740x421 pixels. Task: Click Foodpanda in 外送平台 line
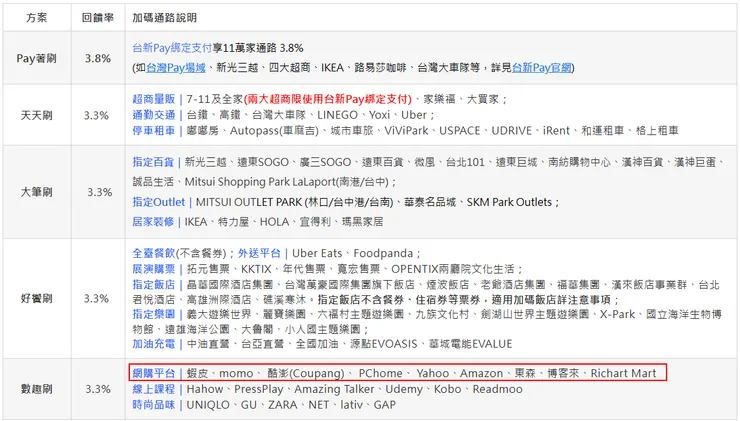[x=384, y=253]
